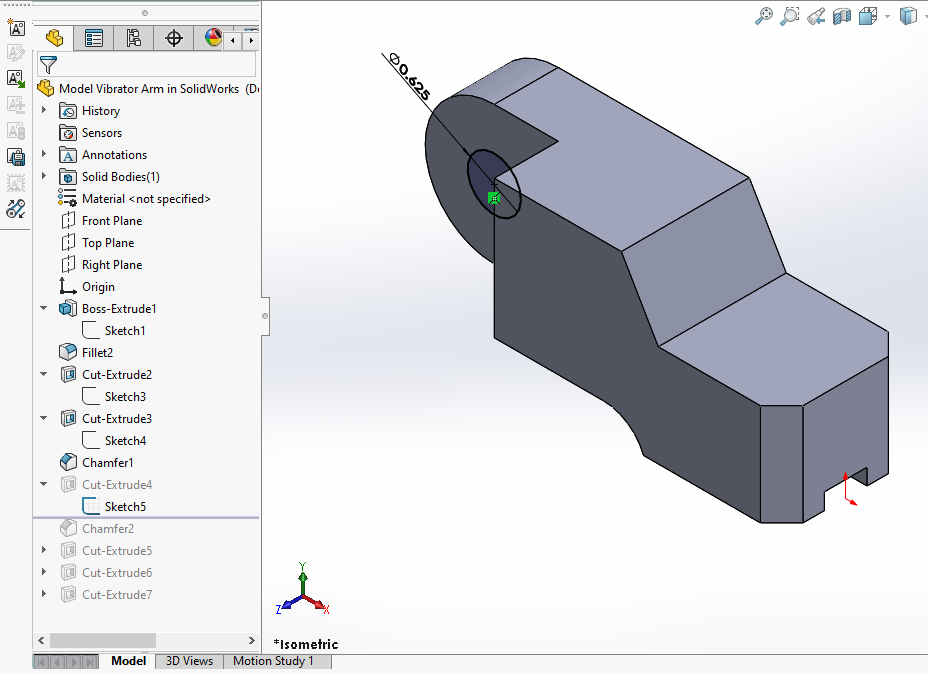The width and height of the screenshot is (928, 674).
Task: Open the DisplayManager color ball tab
Action: 213,39
